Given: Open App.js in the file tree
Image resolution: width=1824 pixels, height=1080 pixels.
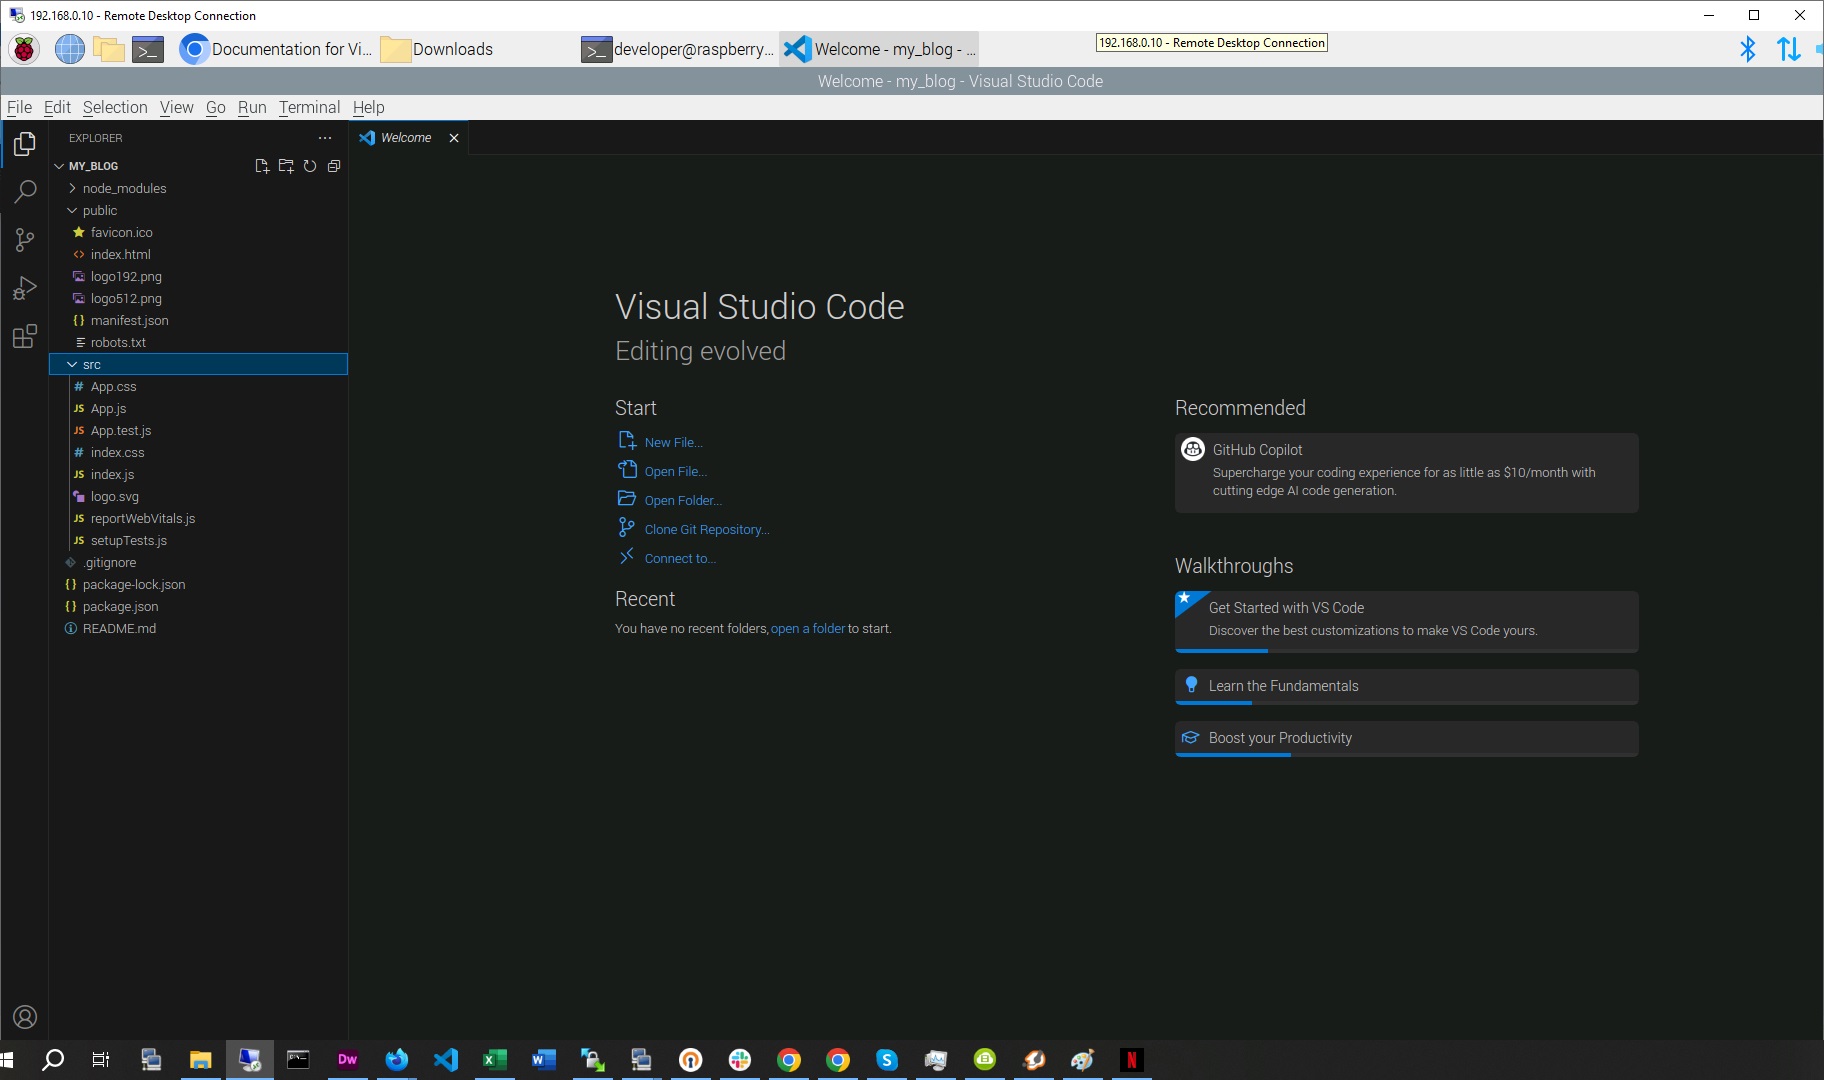Looking at the screenshot, I should pyautogui.click(x=198, y=408).
